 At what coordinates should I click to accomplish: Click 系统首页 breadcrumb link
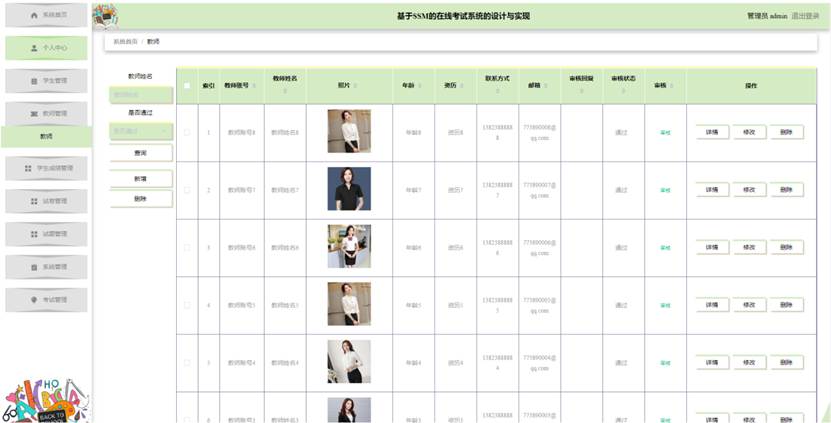125,41
